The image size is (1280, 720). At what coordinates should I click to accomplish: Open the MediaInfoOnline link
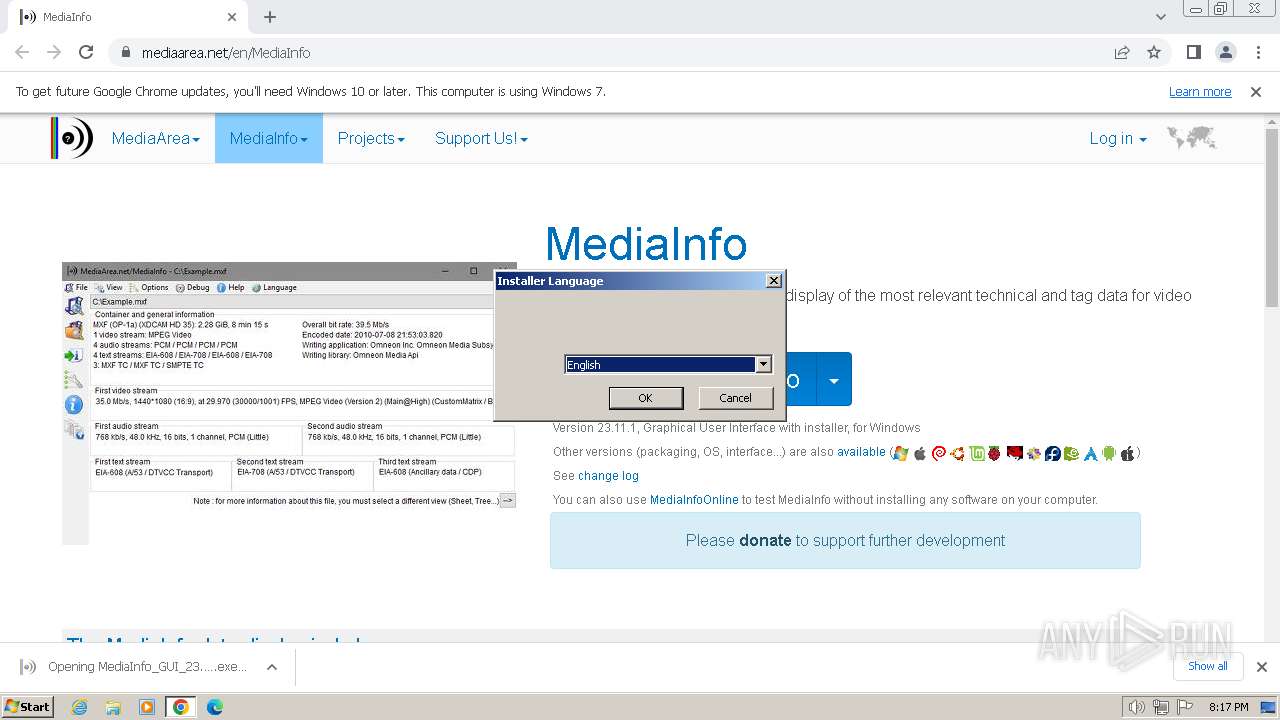(x=694, y=500)
